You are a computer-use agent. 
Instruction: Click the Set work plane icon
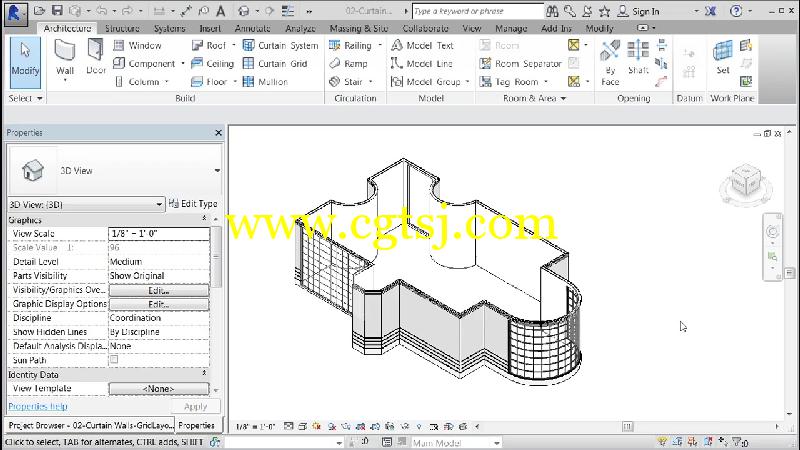(722, 51)
